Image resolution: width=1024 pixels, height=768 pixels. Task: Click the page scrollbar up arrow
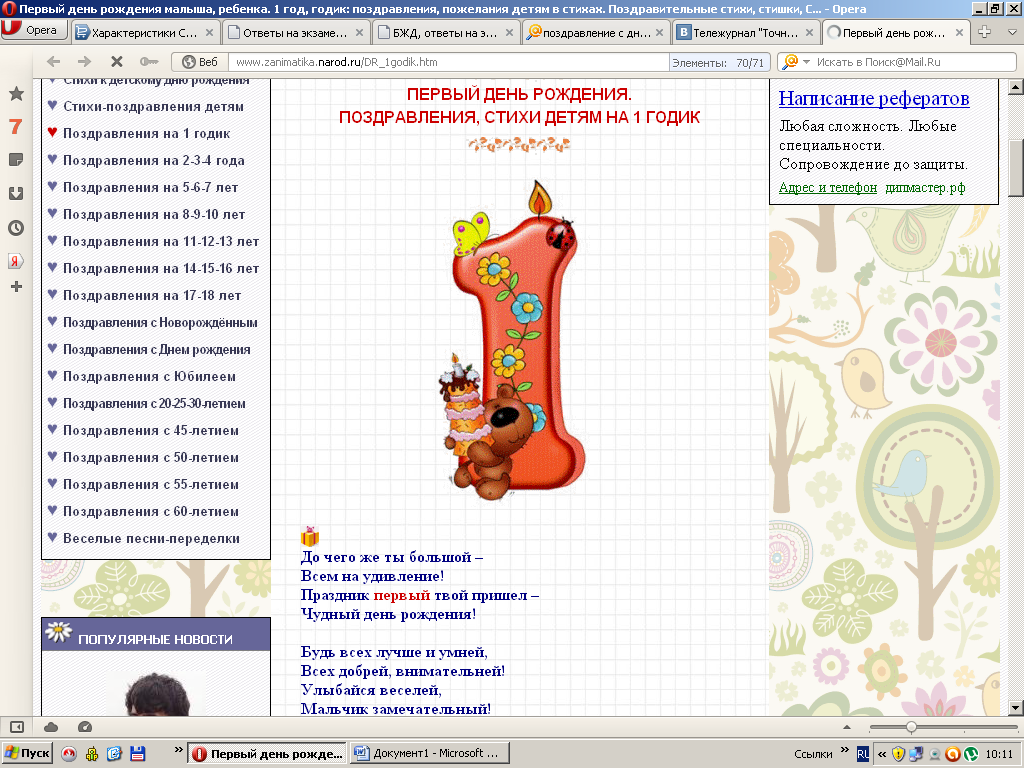tap(1016, 87)
